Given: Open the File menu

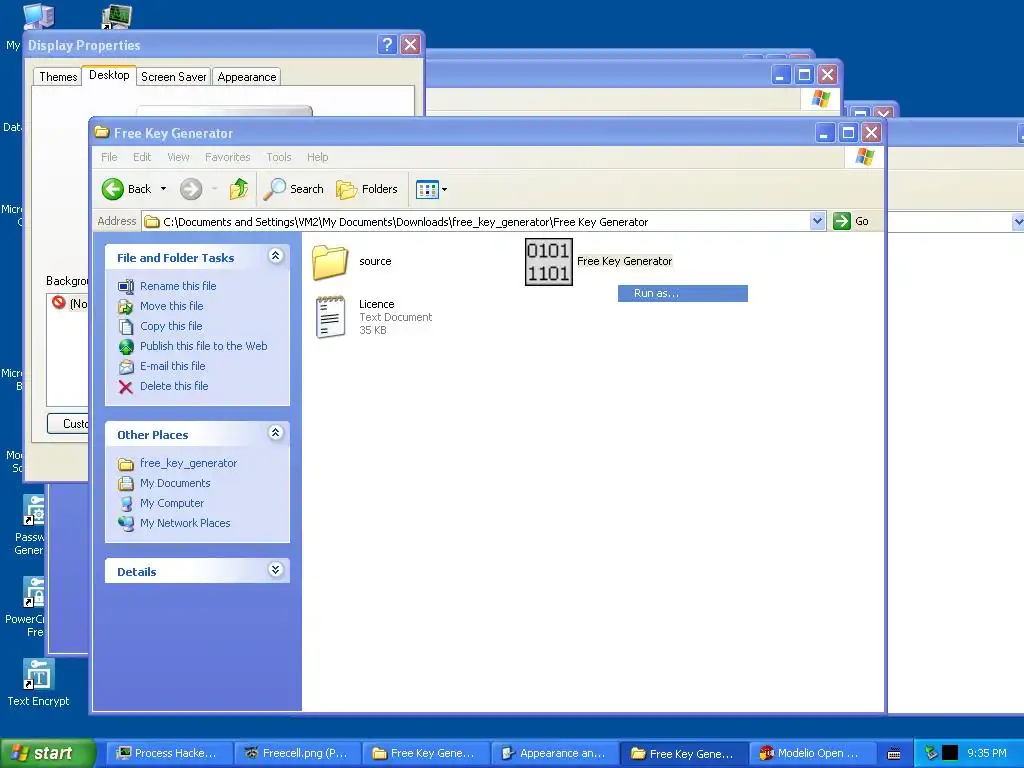Looking at the screenshot, I should [109, 157].
